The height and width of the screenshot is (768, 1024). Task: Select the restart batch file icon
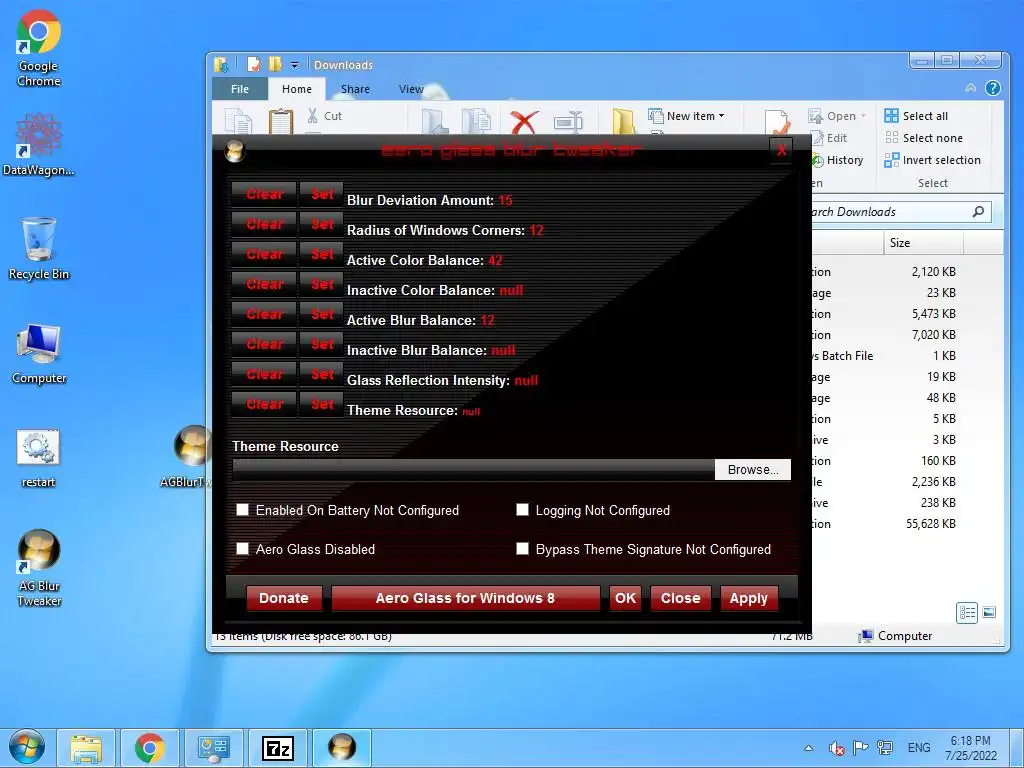(39, 458)
